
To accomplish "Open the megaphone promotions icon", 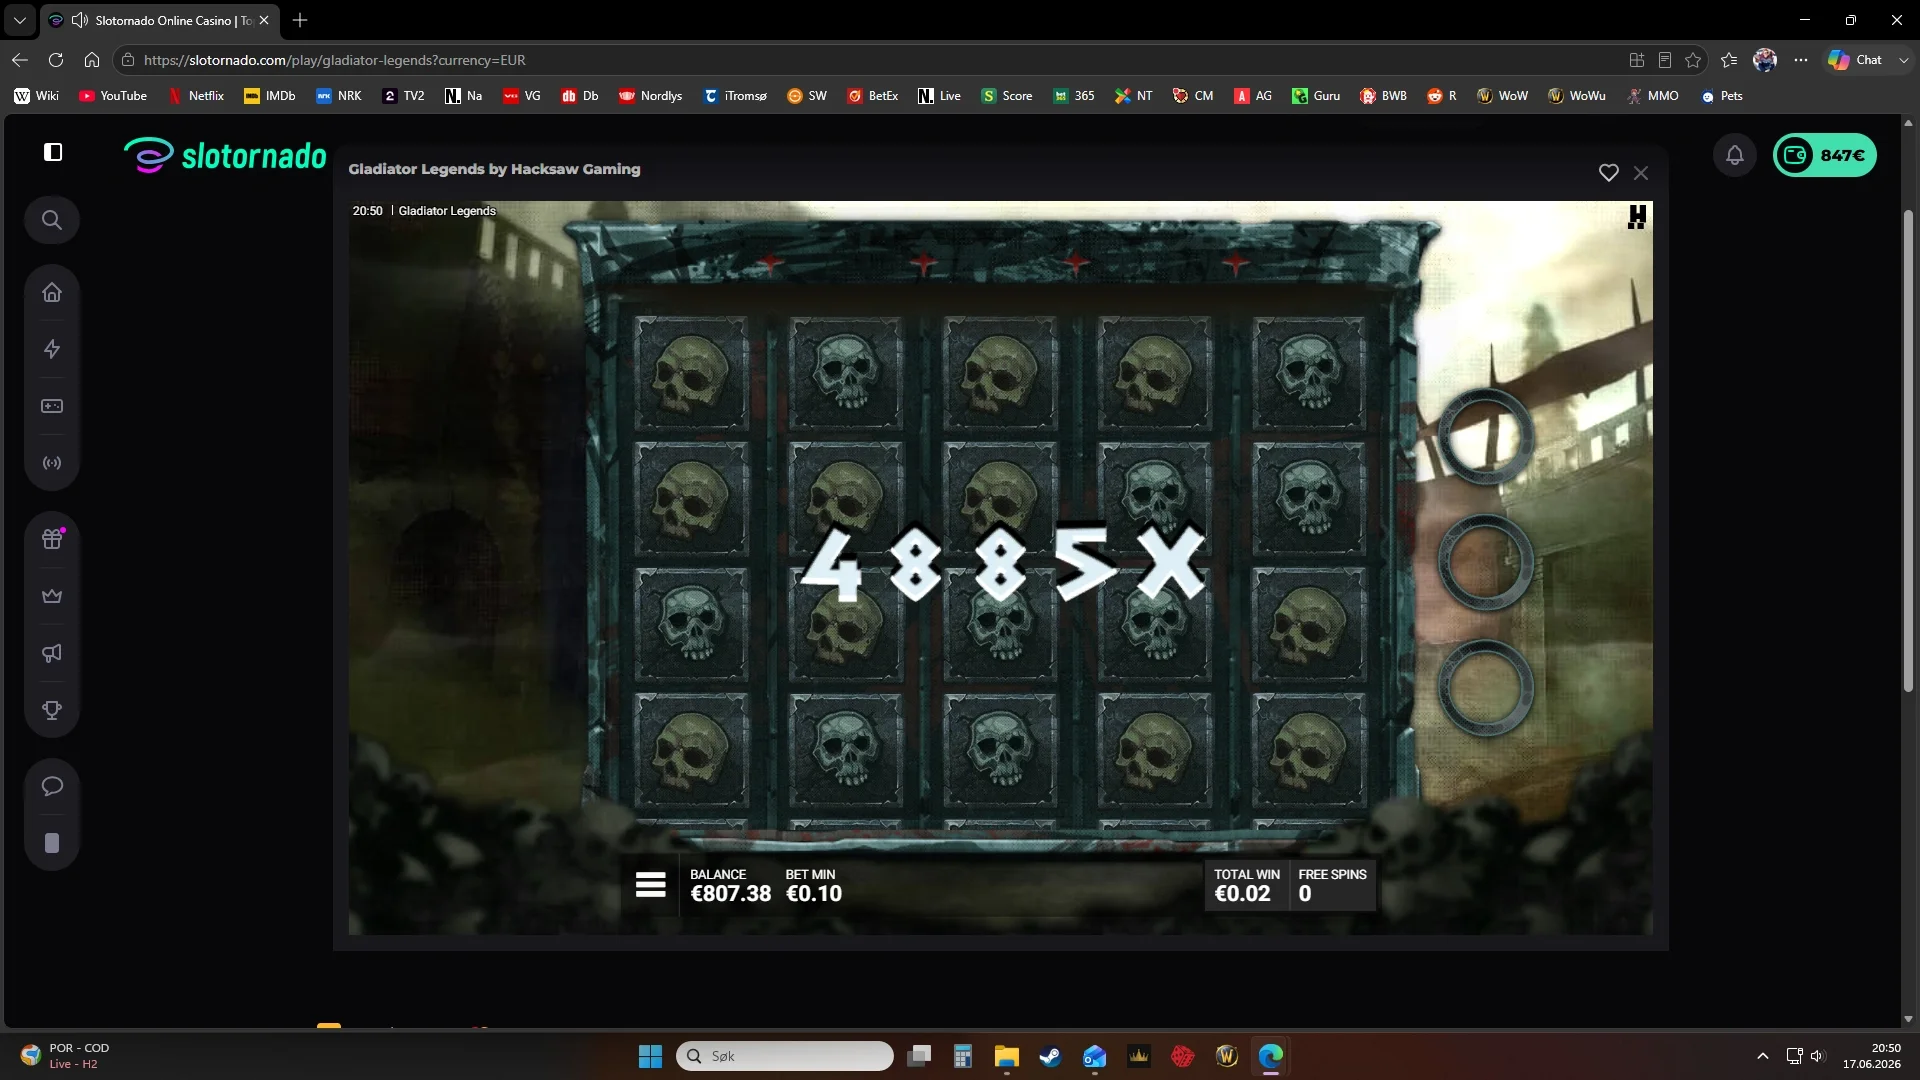I will tap(52, 653).
